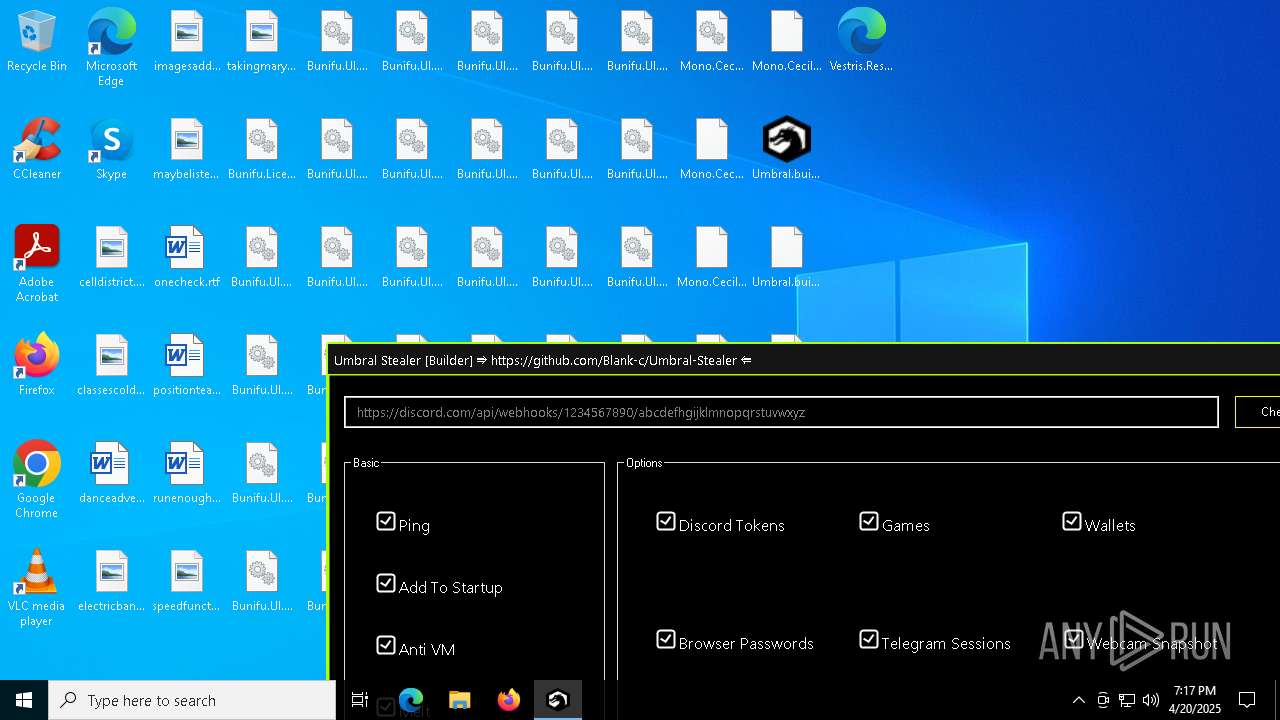The width and height of the screenshot is (1280, 720).
Task: Open Task View from the taskbar
Action: [x=360, y=700]
